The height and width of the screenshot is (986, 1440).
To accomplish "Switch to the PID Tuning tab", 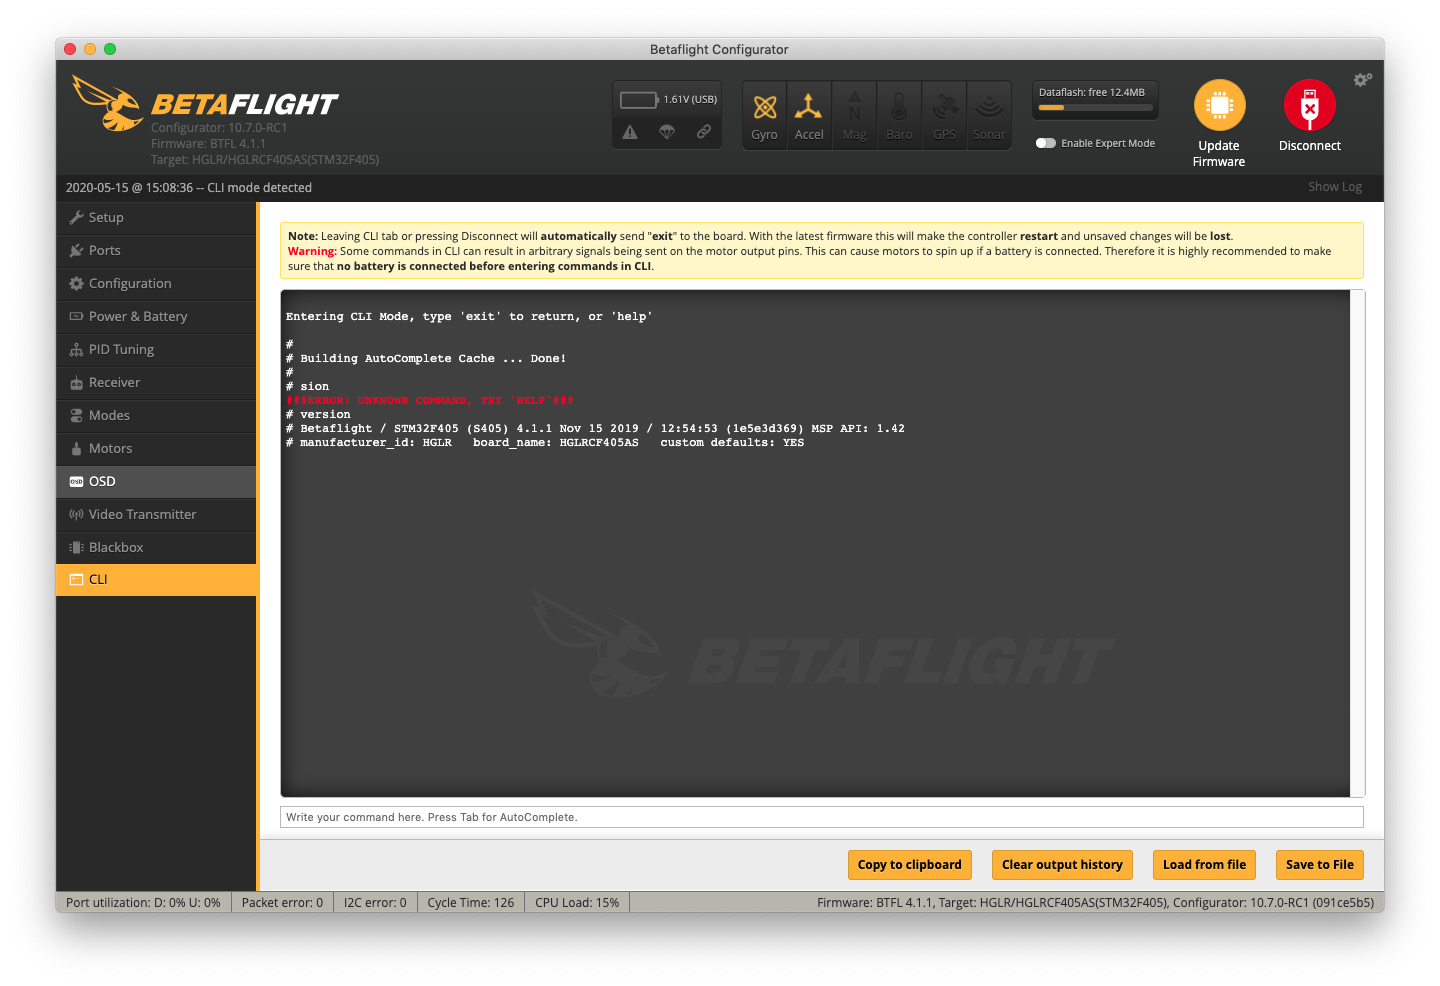I will tap(156, 349).
